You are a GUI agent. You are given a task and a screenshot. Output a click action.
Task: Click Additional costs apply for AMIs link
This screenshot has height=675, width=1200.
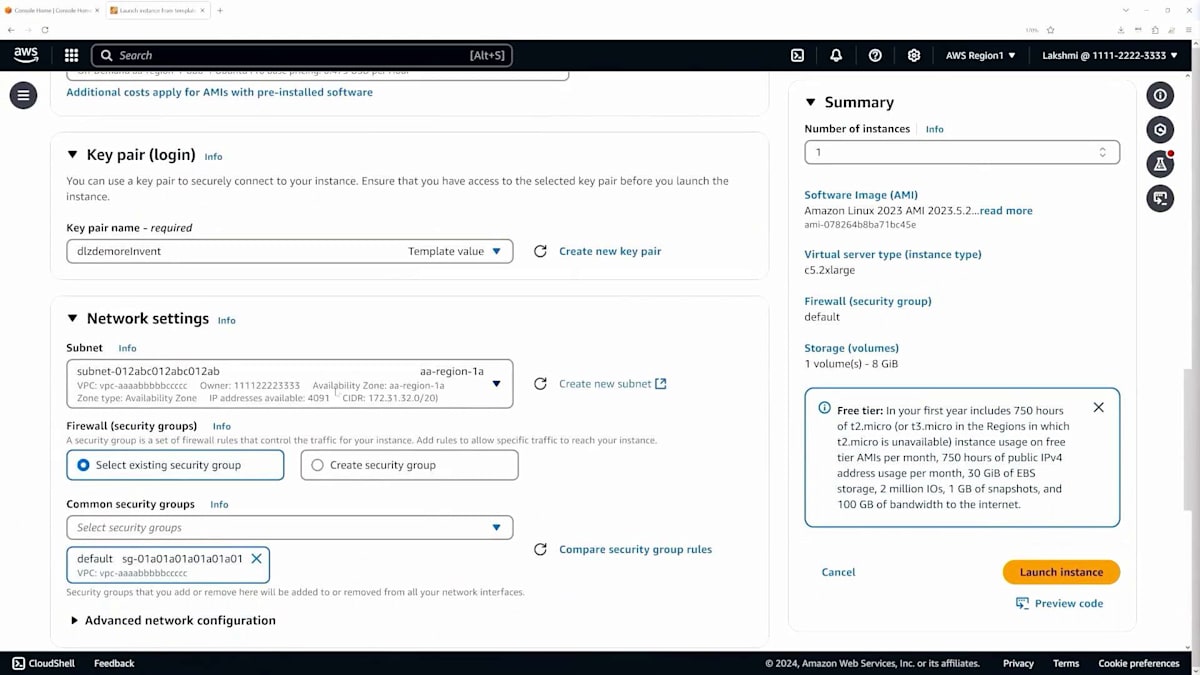pyautogui.click(x=219, y=92)
